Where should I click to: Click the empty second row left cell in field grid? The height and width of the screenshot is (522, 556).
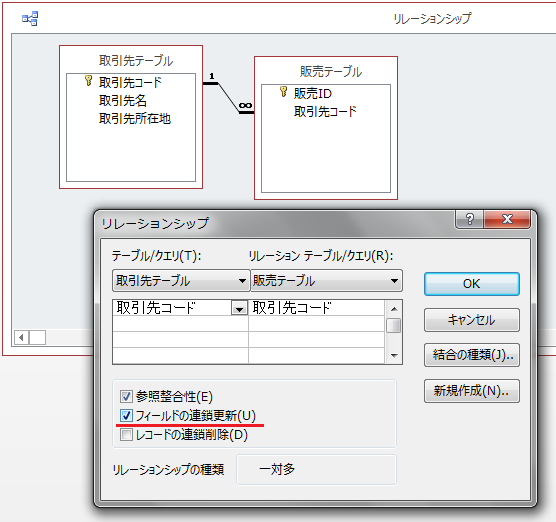(180, 324)
